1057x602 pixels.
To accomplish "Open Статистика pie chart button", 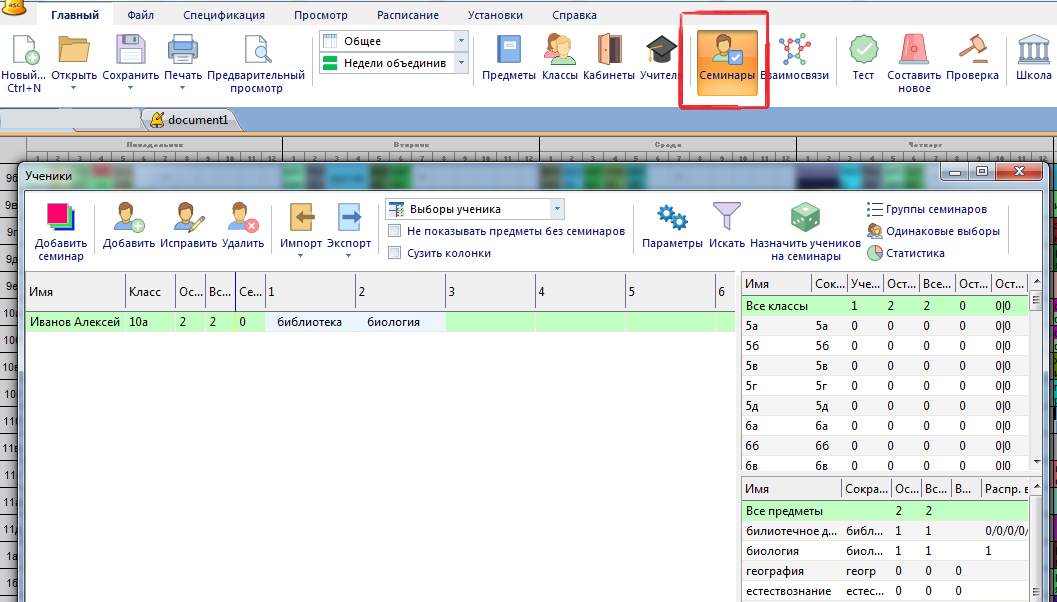I will 913,253.
